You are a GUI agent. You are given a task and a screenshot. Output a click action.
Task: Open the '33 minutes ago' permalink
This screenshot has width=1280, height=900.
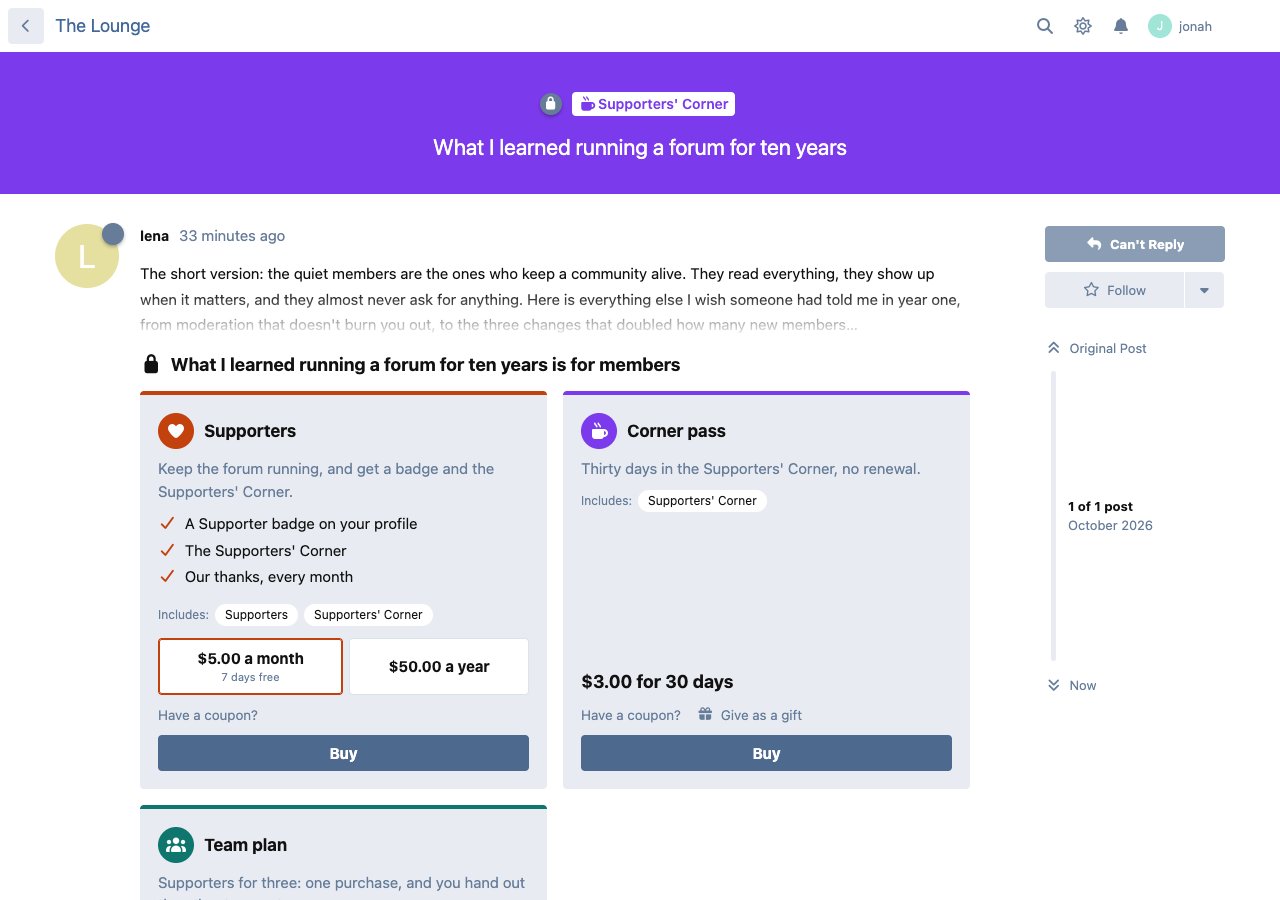coord(232,236)
